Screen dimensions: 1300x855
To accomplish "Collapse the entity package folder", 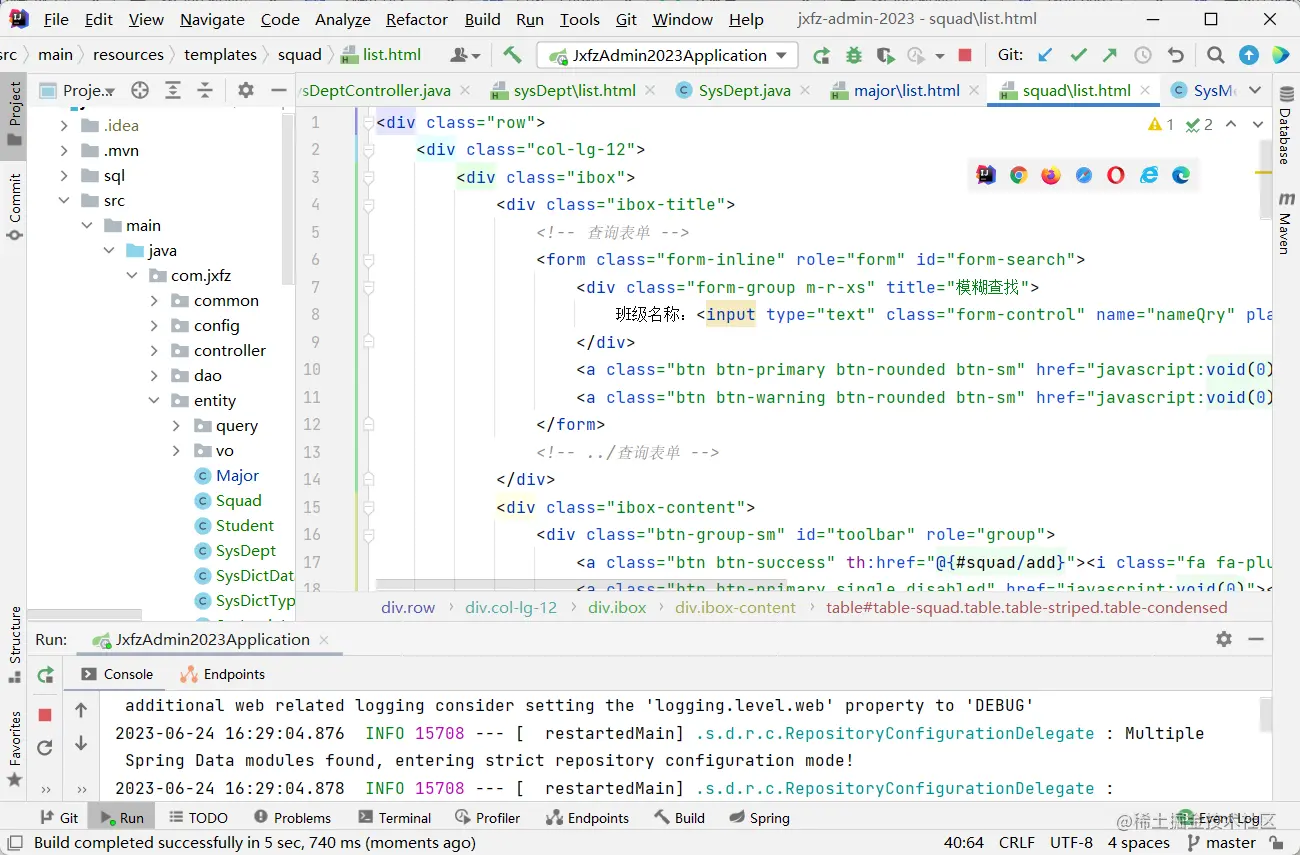I will coord(154,401).
